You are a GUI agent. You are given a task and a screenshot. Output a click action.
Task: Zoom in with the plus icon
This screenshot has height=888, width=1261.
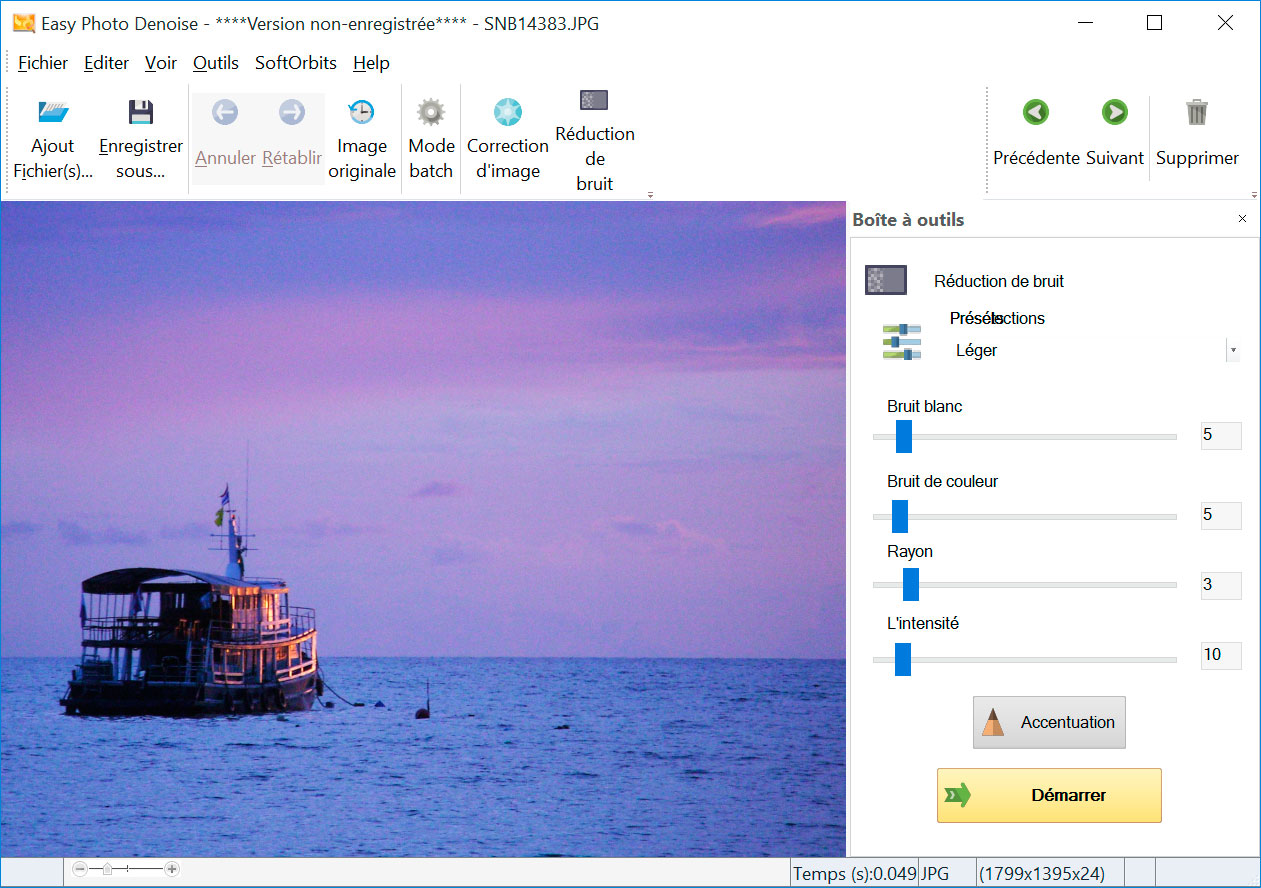click(x=172, y=870)
